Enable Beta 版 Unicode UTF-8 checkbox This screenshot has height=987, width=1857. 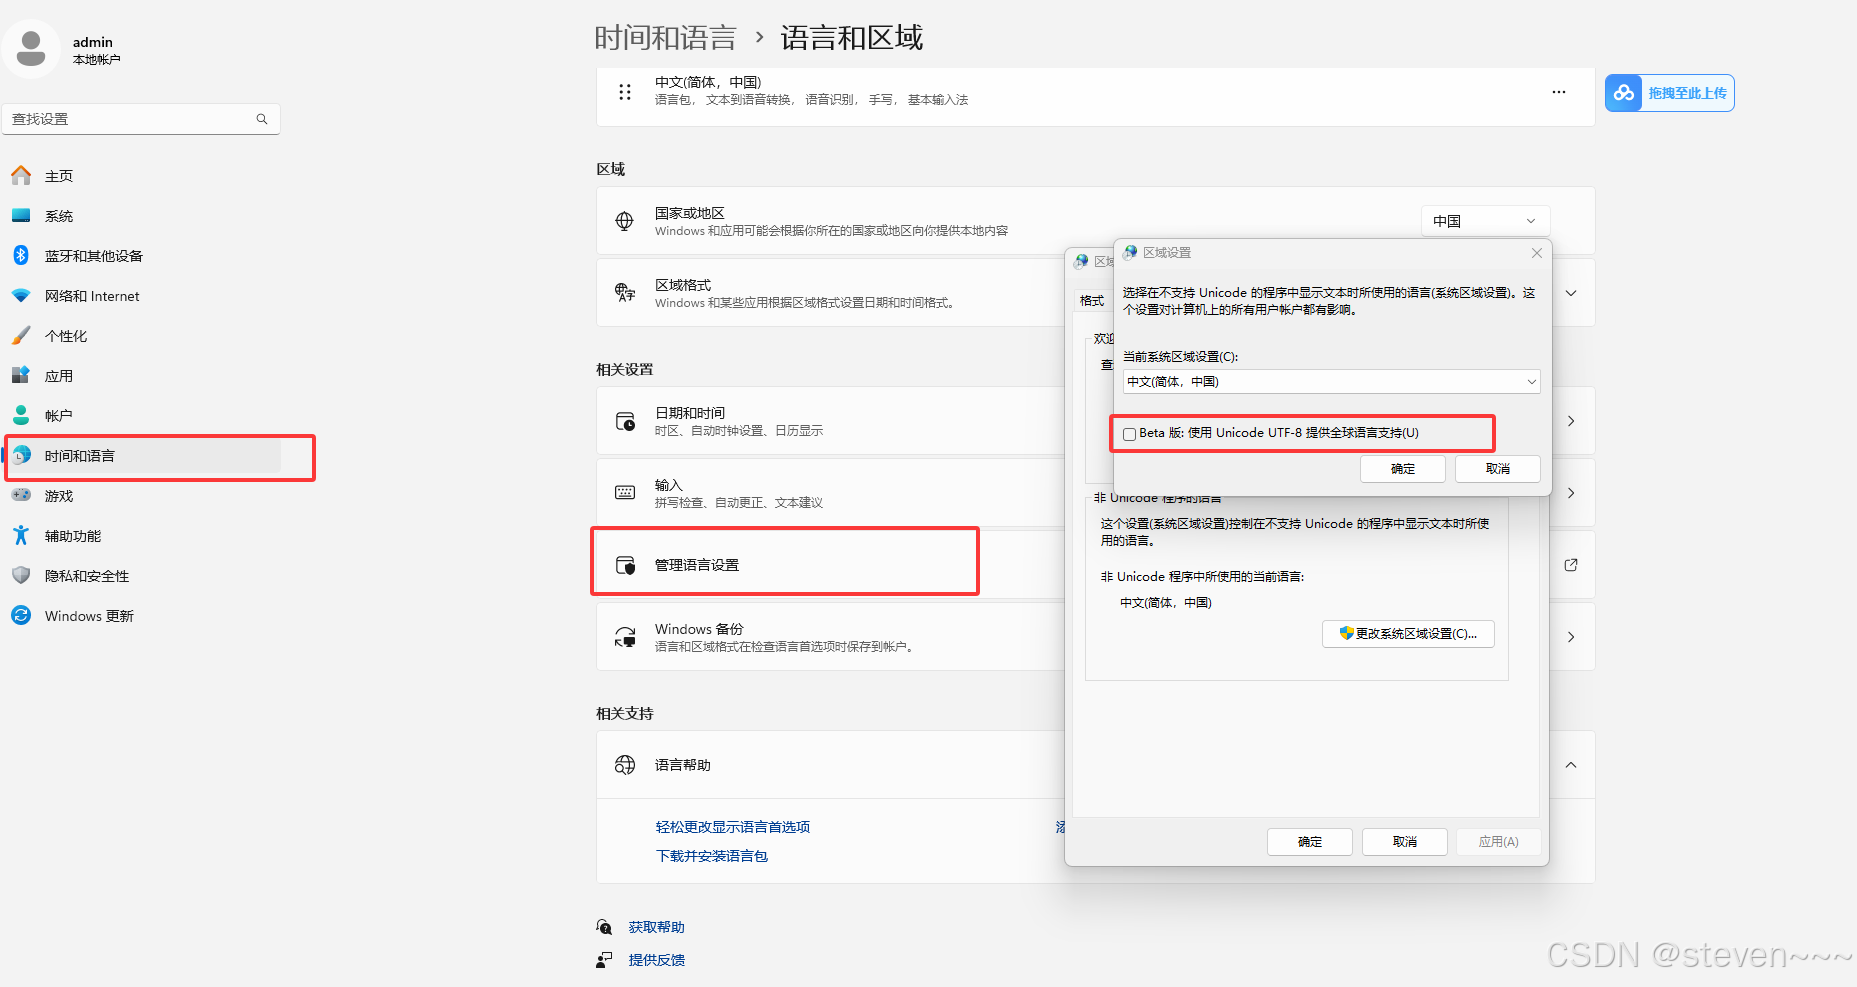click(x=1129, y=434)
